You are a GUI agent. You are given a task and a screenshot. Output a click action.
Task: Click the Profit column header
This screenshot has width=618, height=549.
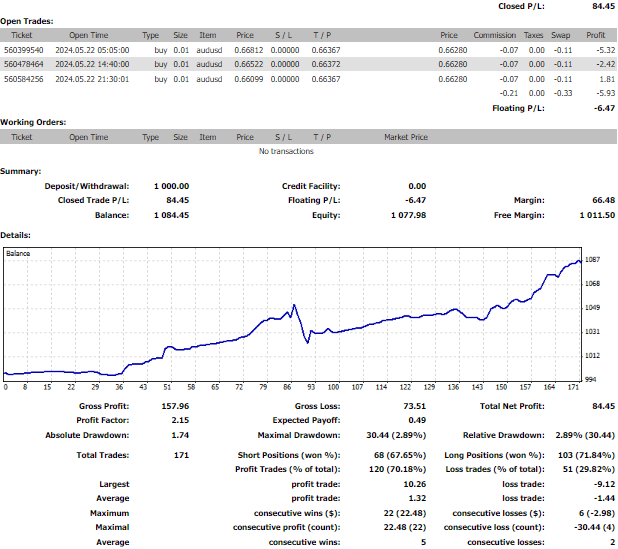(x=596, y=35)
